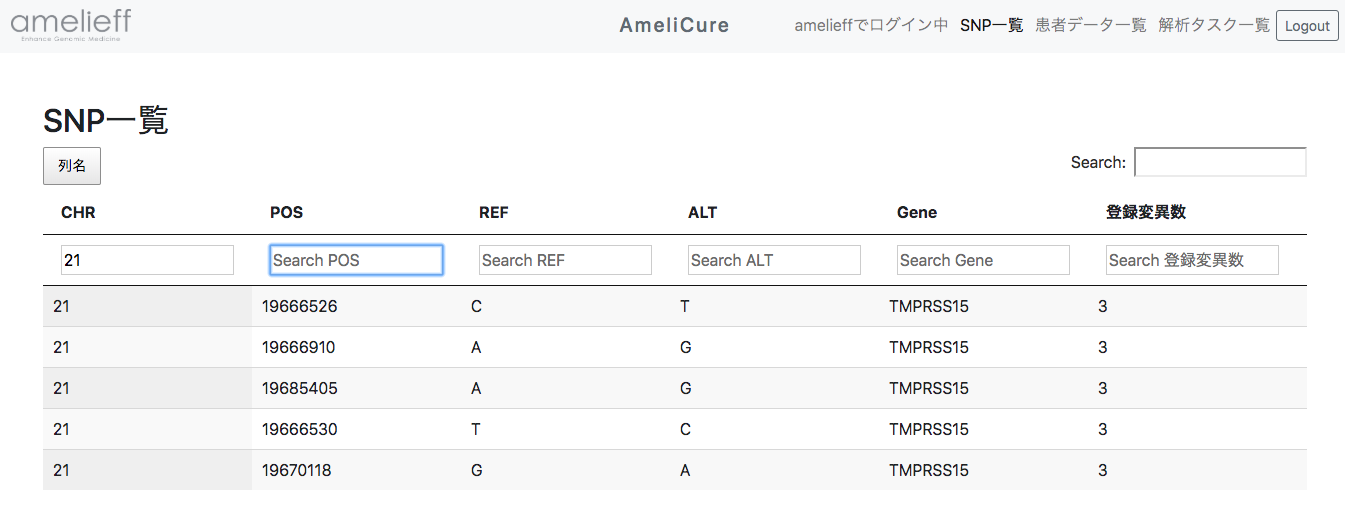Focus the global Search box

[x=1219, y=162]
